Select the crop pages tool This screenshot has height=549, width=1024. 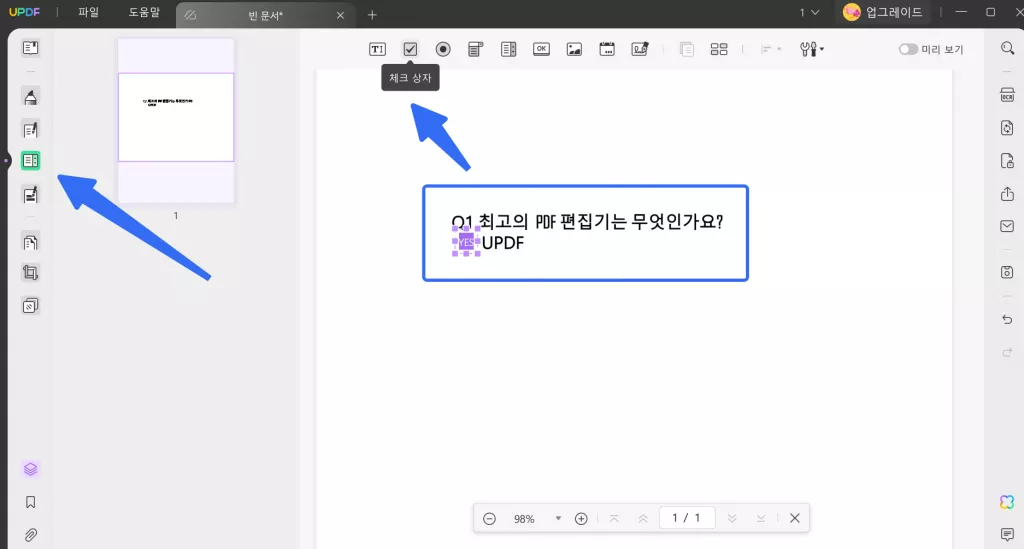tap(30, 273)
